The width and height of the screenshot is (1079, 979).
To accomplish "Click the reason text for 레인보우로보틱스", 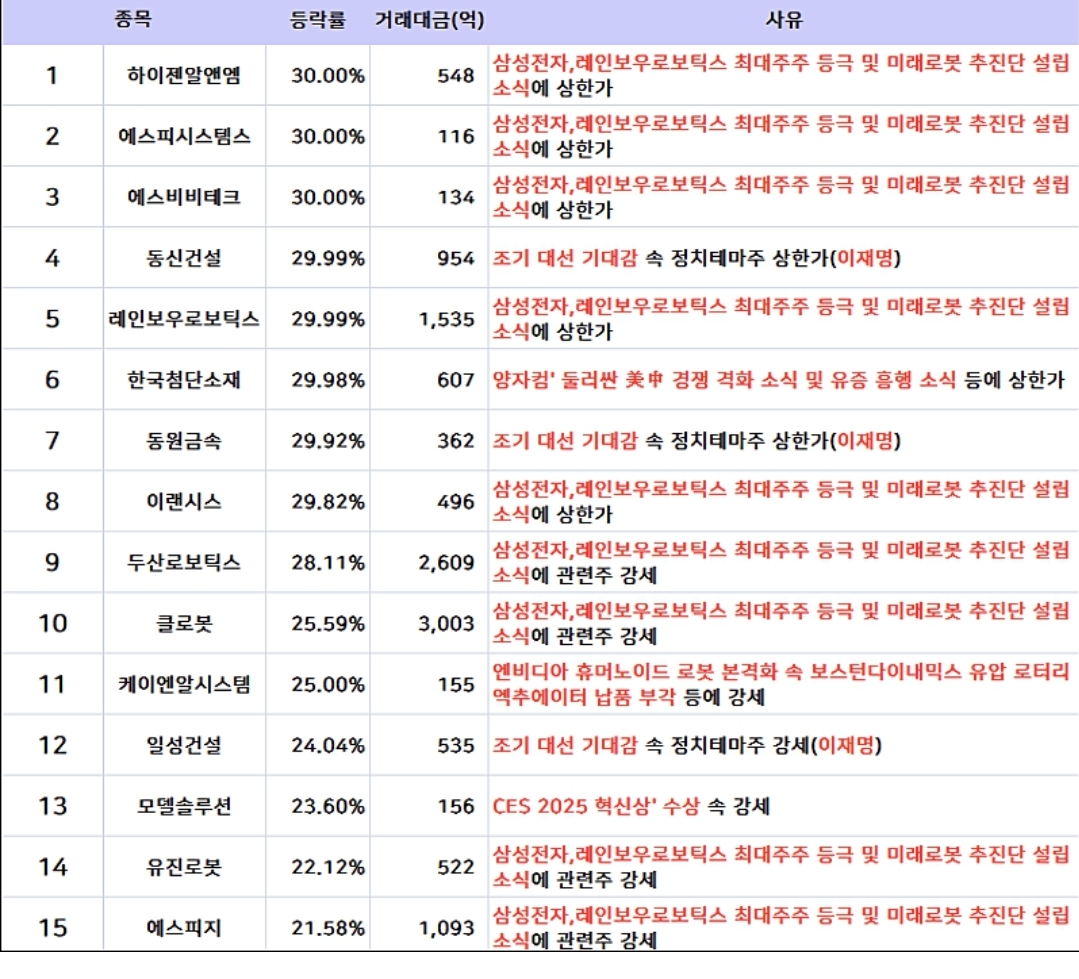I will [781, 319].
